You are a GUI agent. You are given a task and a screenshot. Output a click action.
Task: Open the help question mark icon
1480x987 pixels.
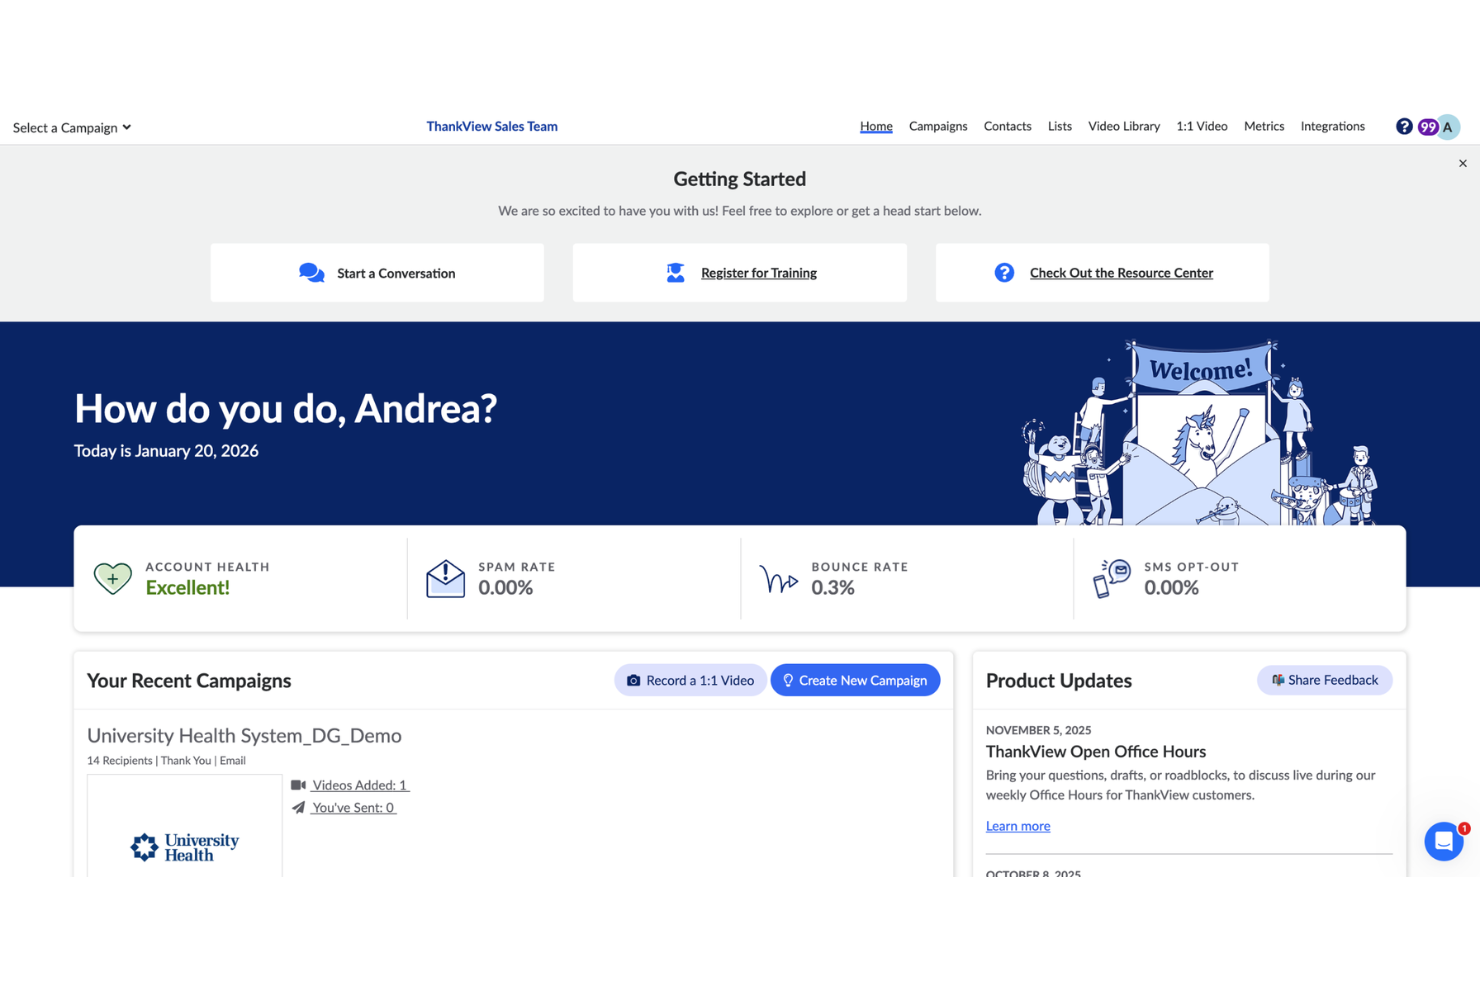[x=1404, y=126]
